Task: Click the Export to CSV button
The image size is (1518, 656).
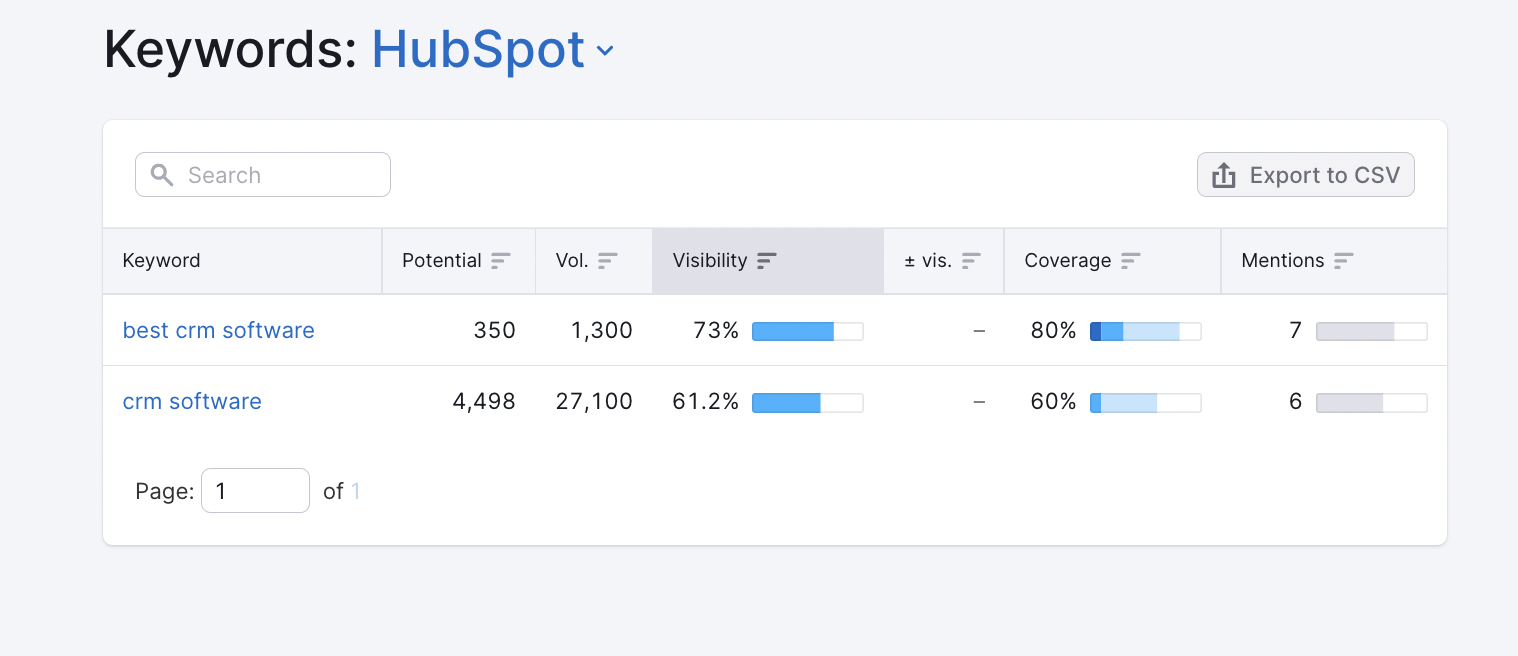Action: coord(1305,175)
